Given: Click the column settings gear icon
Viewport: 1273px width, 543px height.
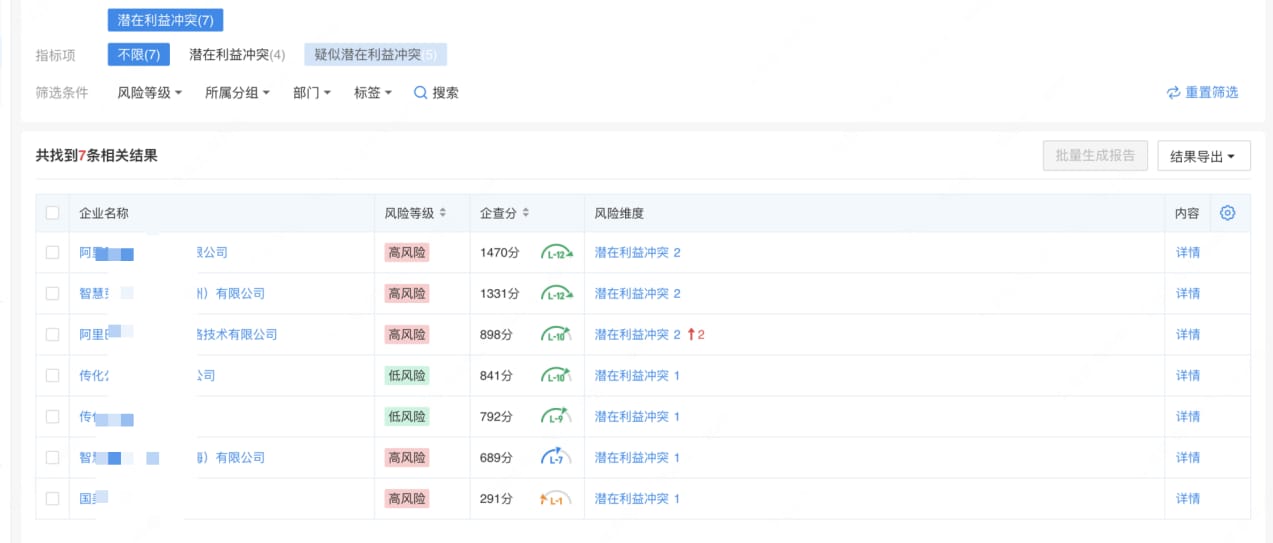Looking at the screenshot, I should pyautogui.click(x=1228, y=213).
